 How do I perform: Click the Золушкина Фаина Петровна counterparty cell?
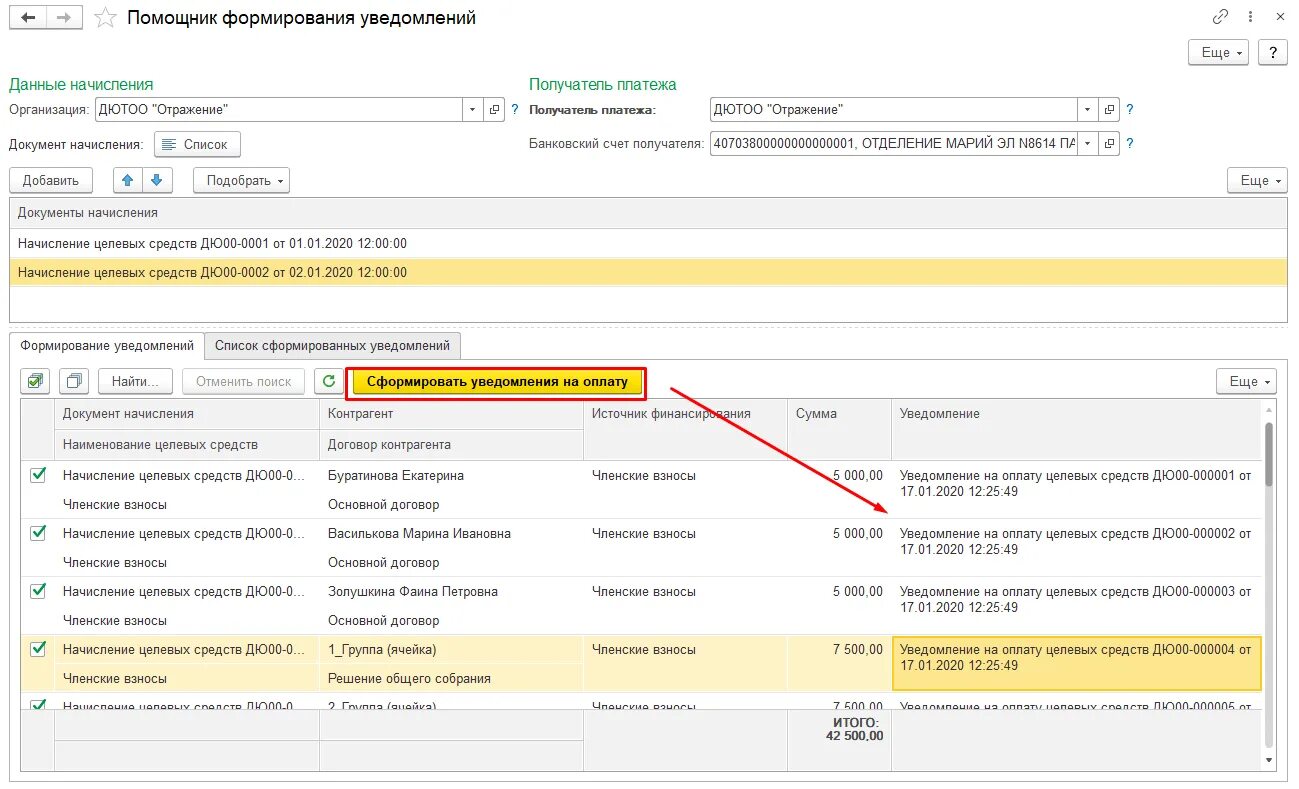[451, 591]
